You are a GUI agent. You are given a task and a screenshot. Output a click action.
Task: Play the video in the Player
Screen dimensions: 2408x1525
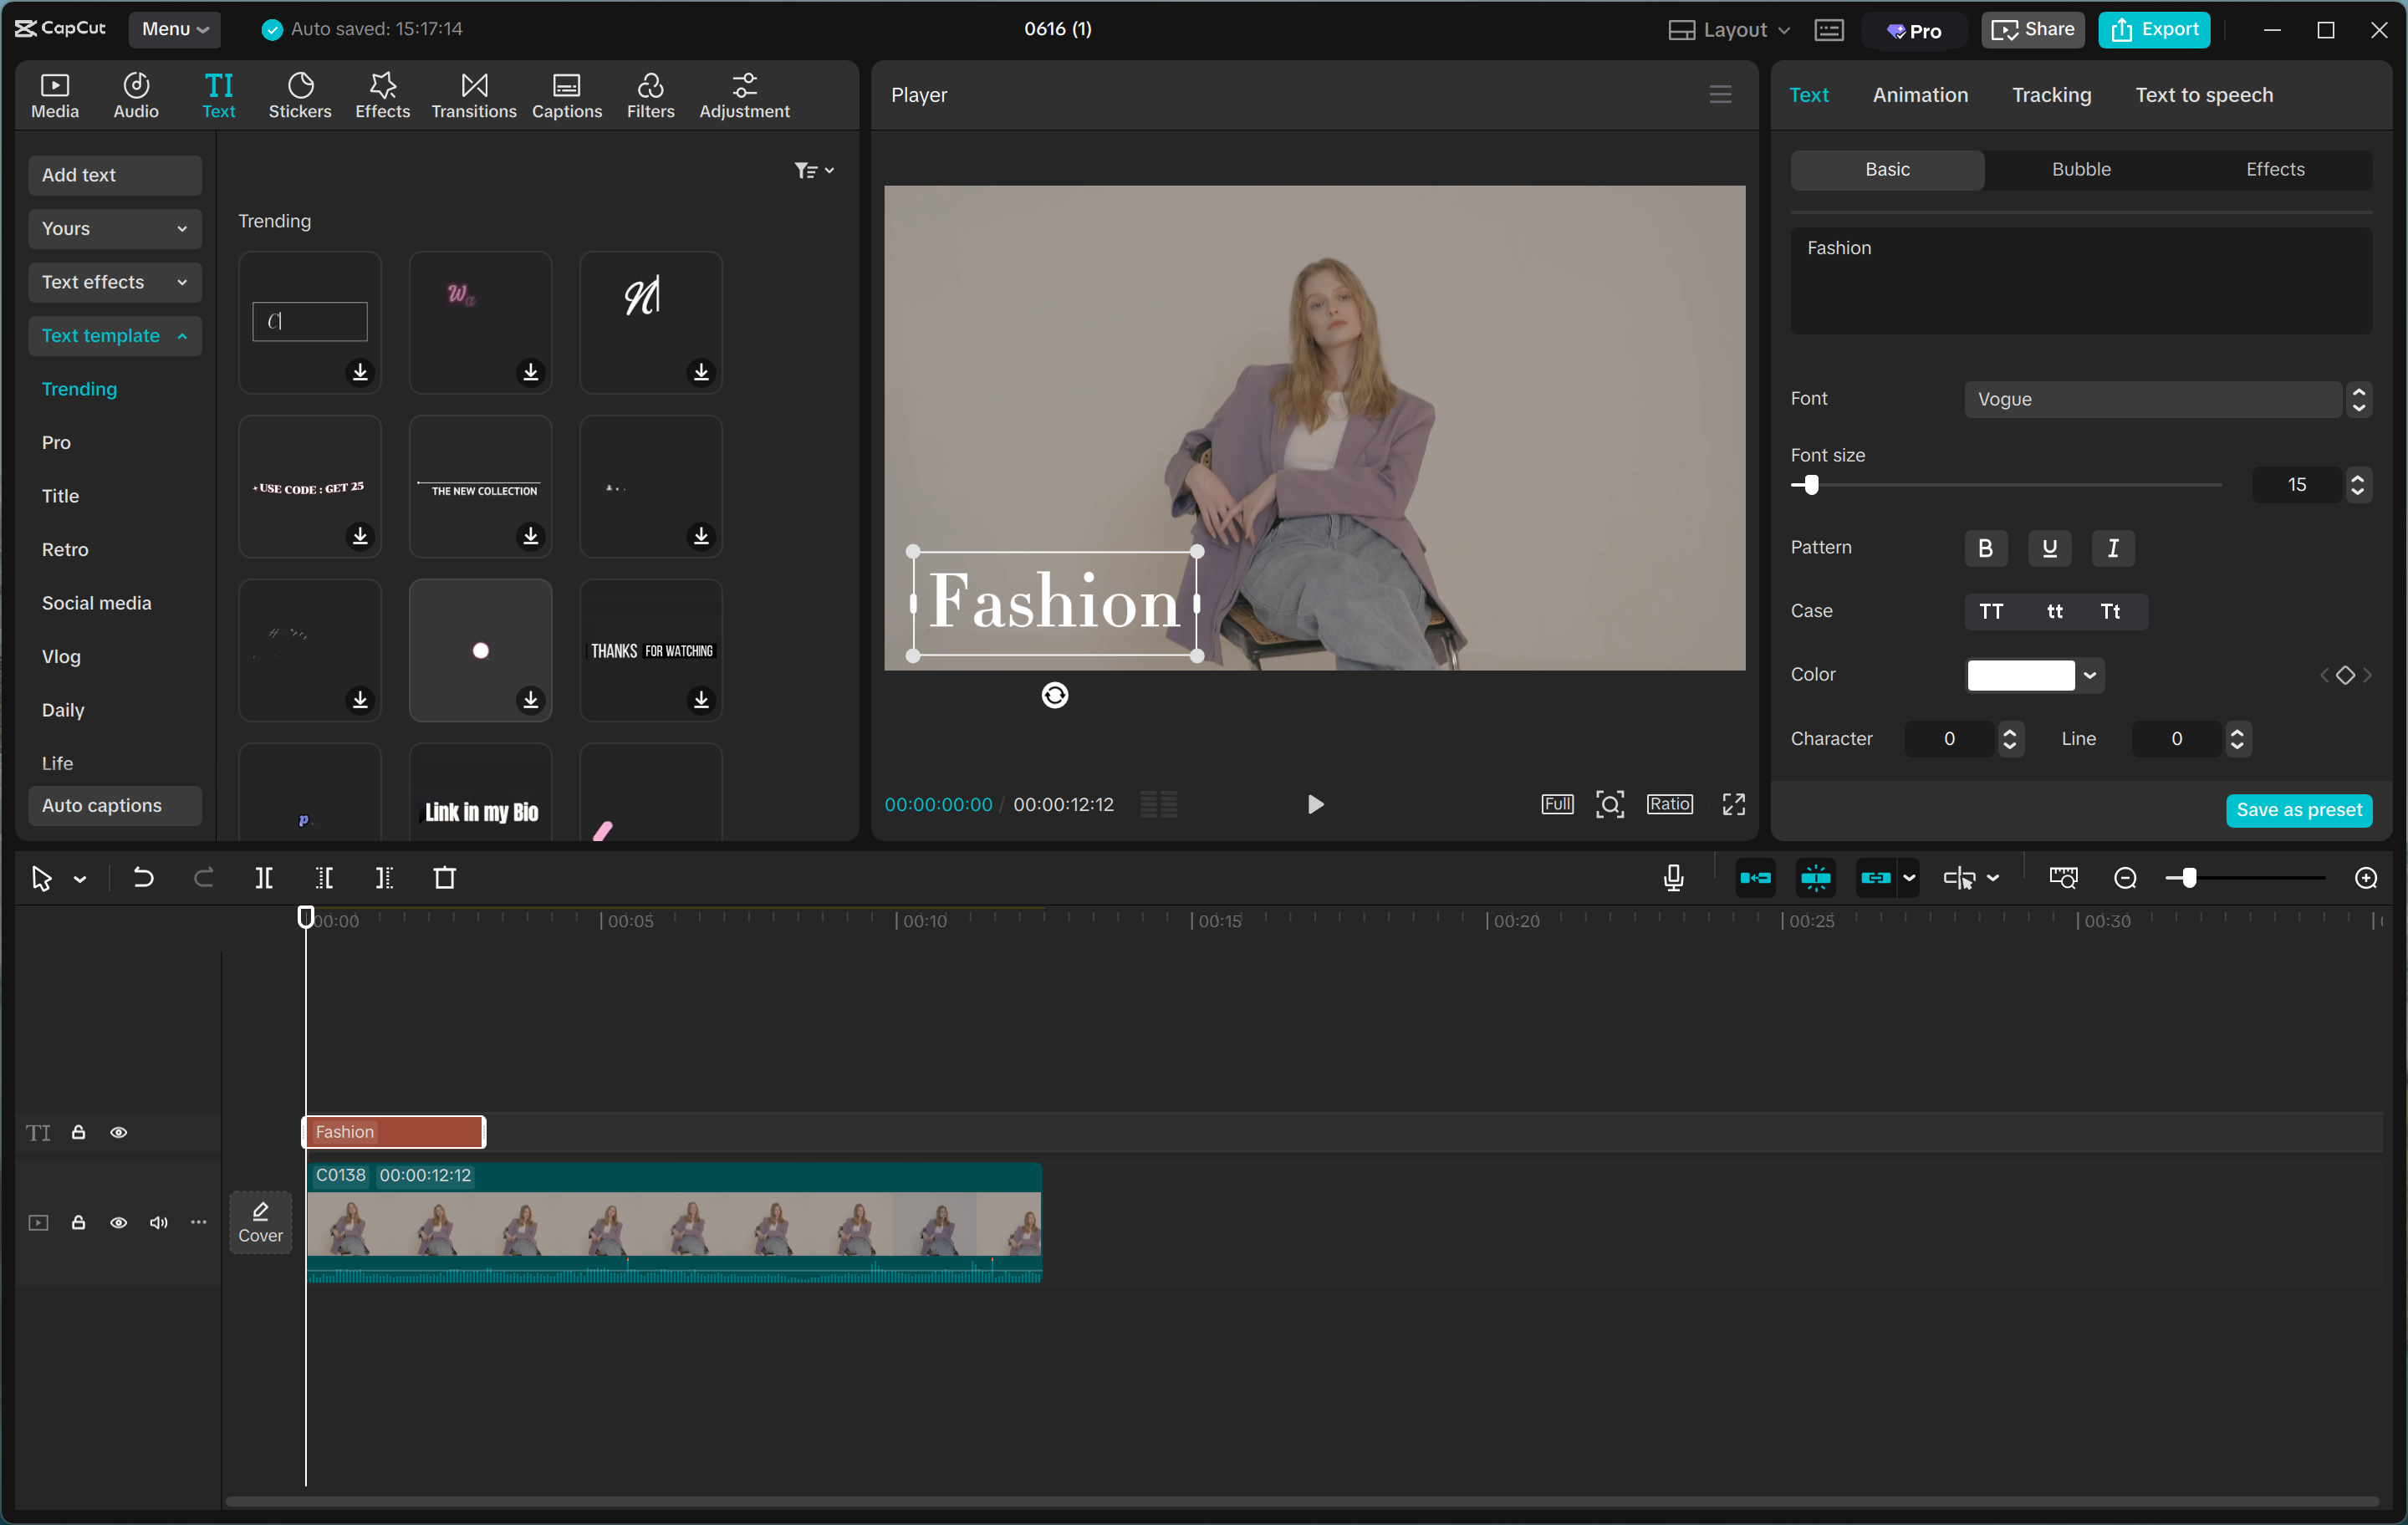click(x=1315, y=804)
